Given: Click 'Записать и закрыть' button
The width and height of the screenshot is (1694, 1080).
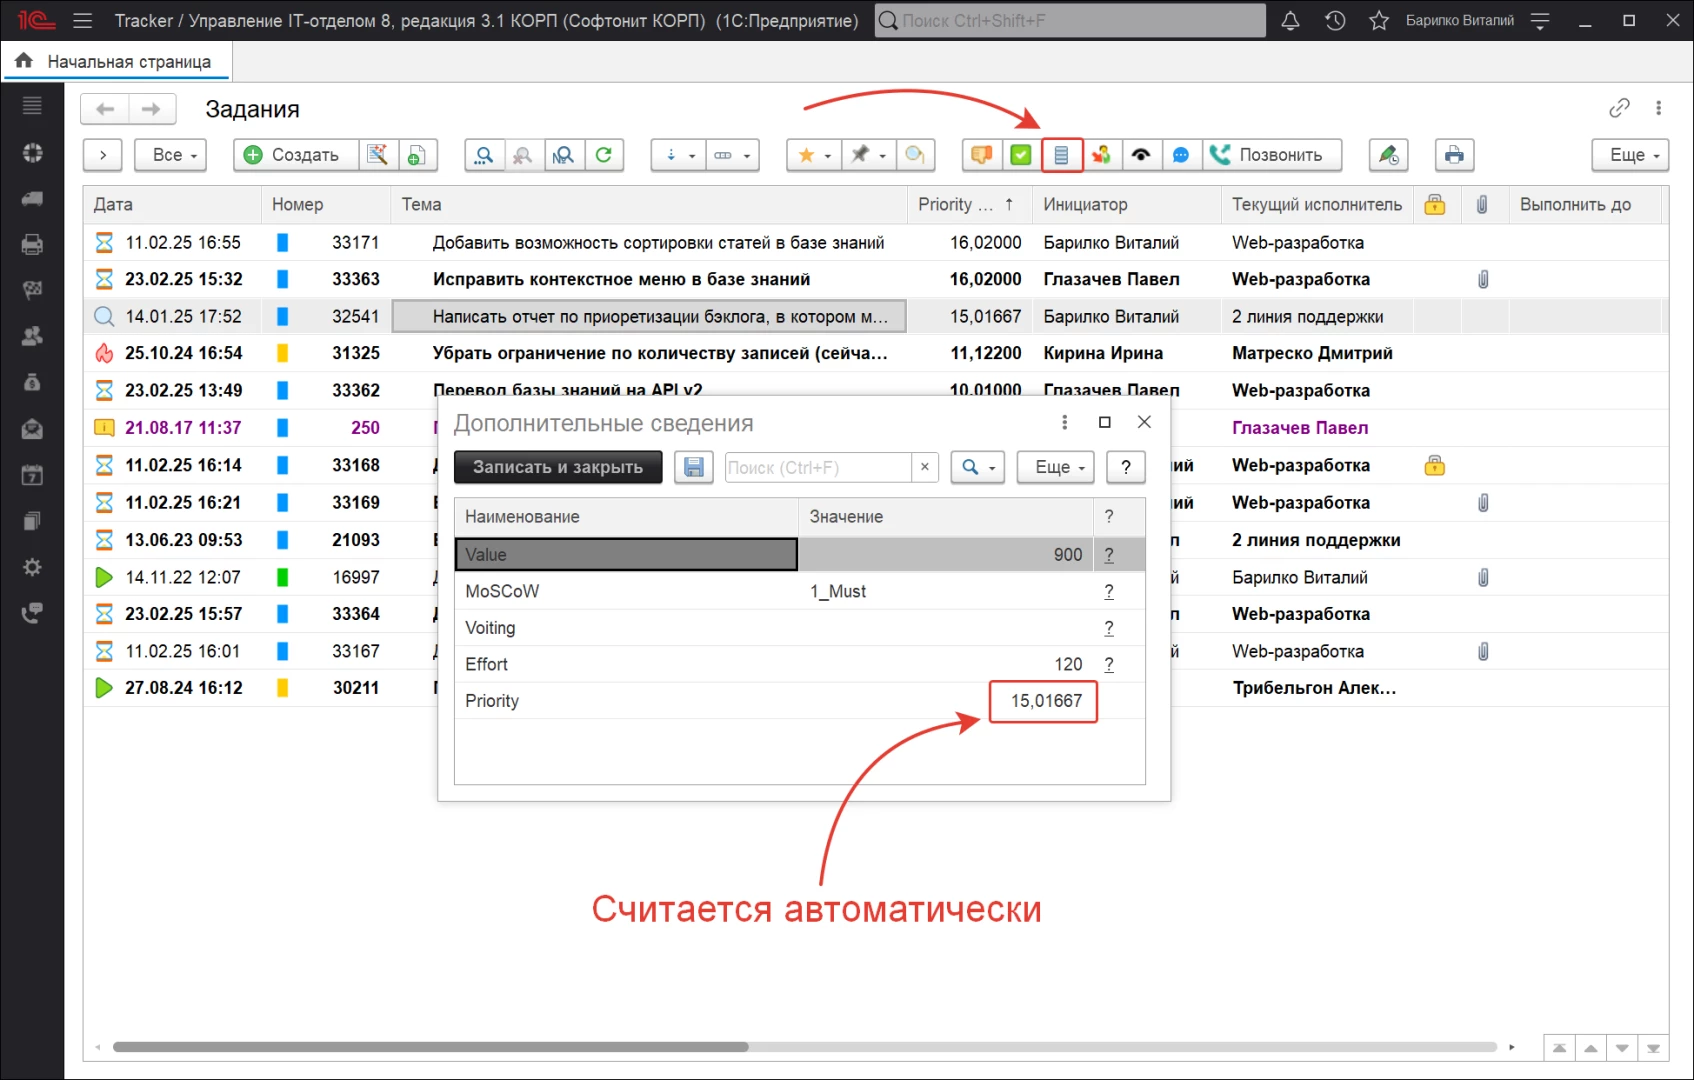Looking at the screenshot, I should 557,467.
